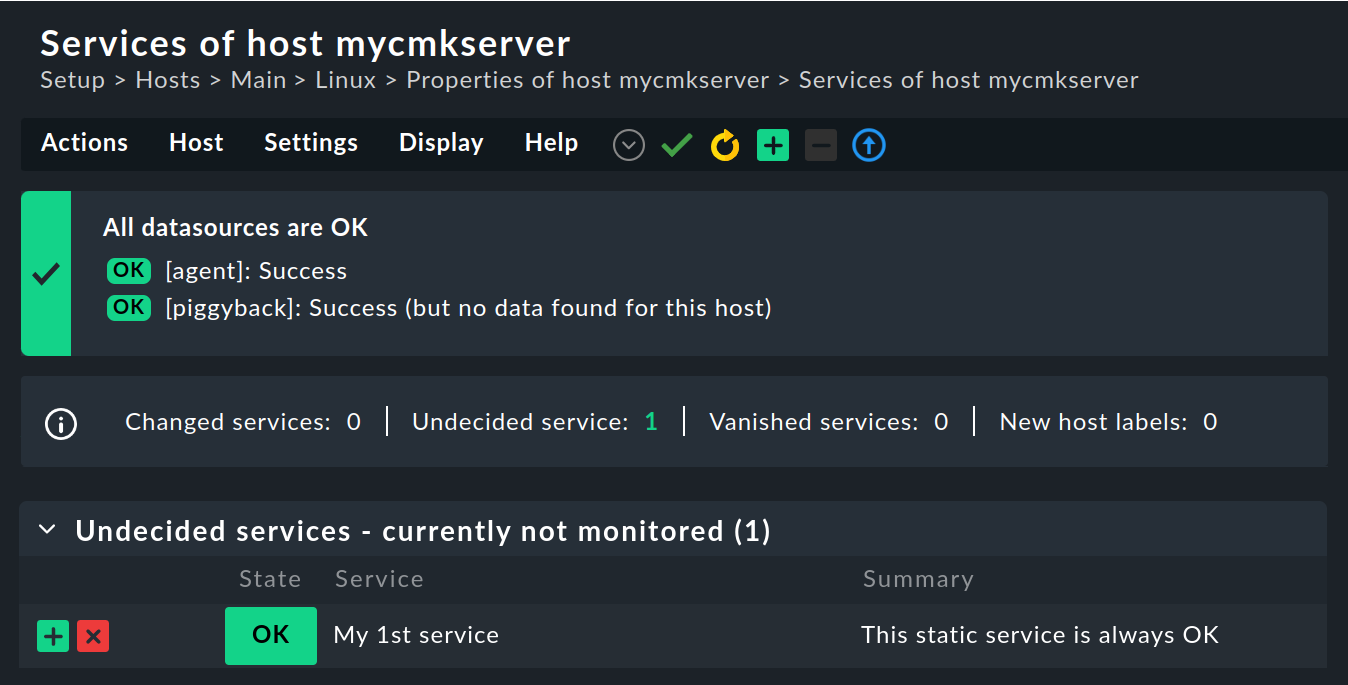The image size is (1348, 685).
Task: Disable My 1st service with the red X icon
Action: click(x=93, y=636)
